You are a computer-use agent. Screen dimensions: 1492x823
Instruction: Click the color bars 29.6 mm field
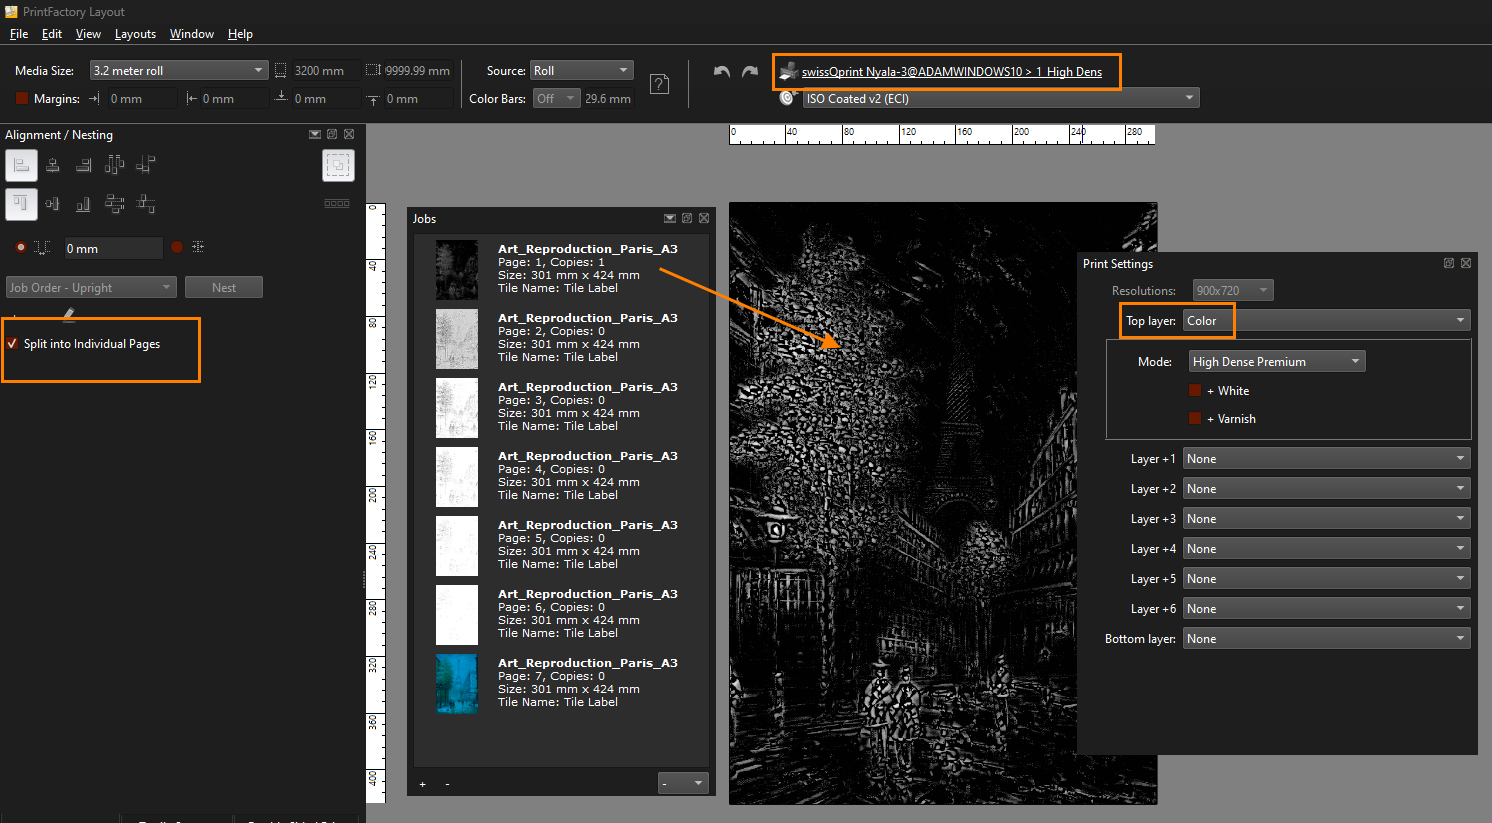point(608,98)
